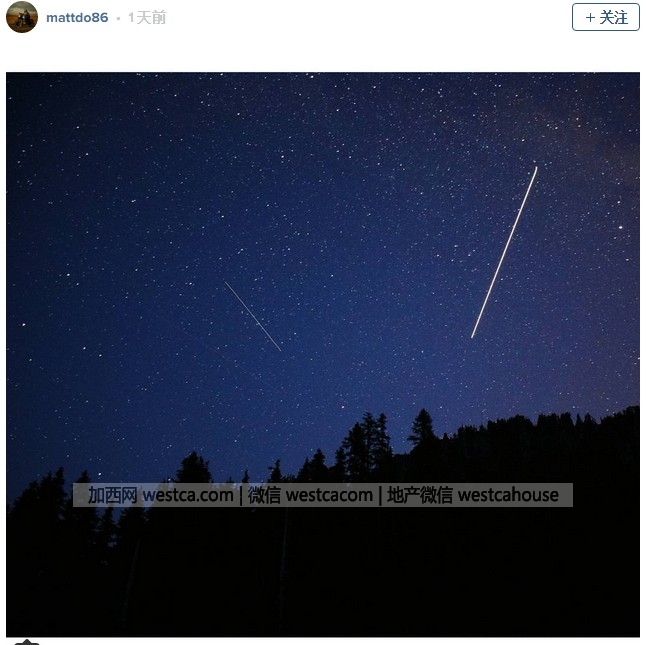
Task: Click the short faint meteor streak
Action: [x=253, y=316]
